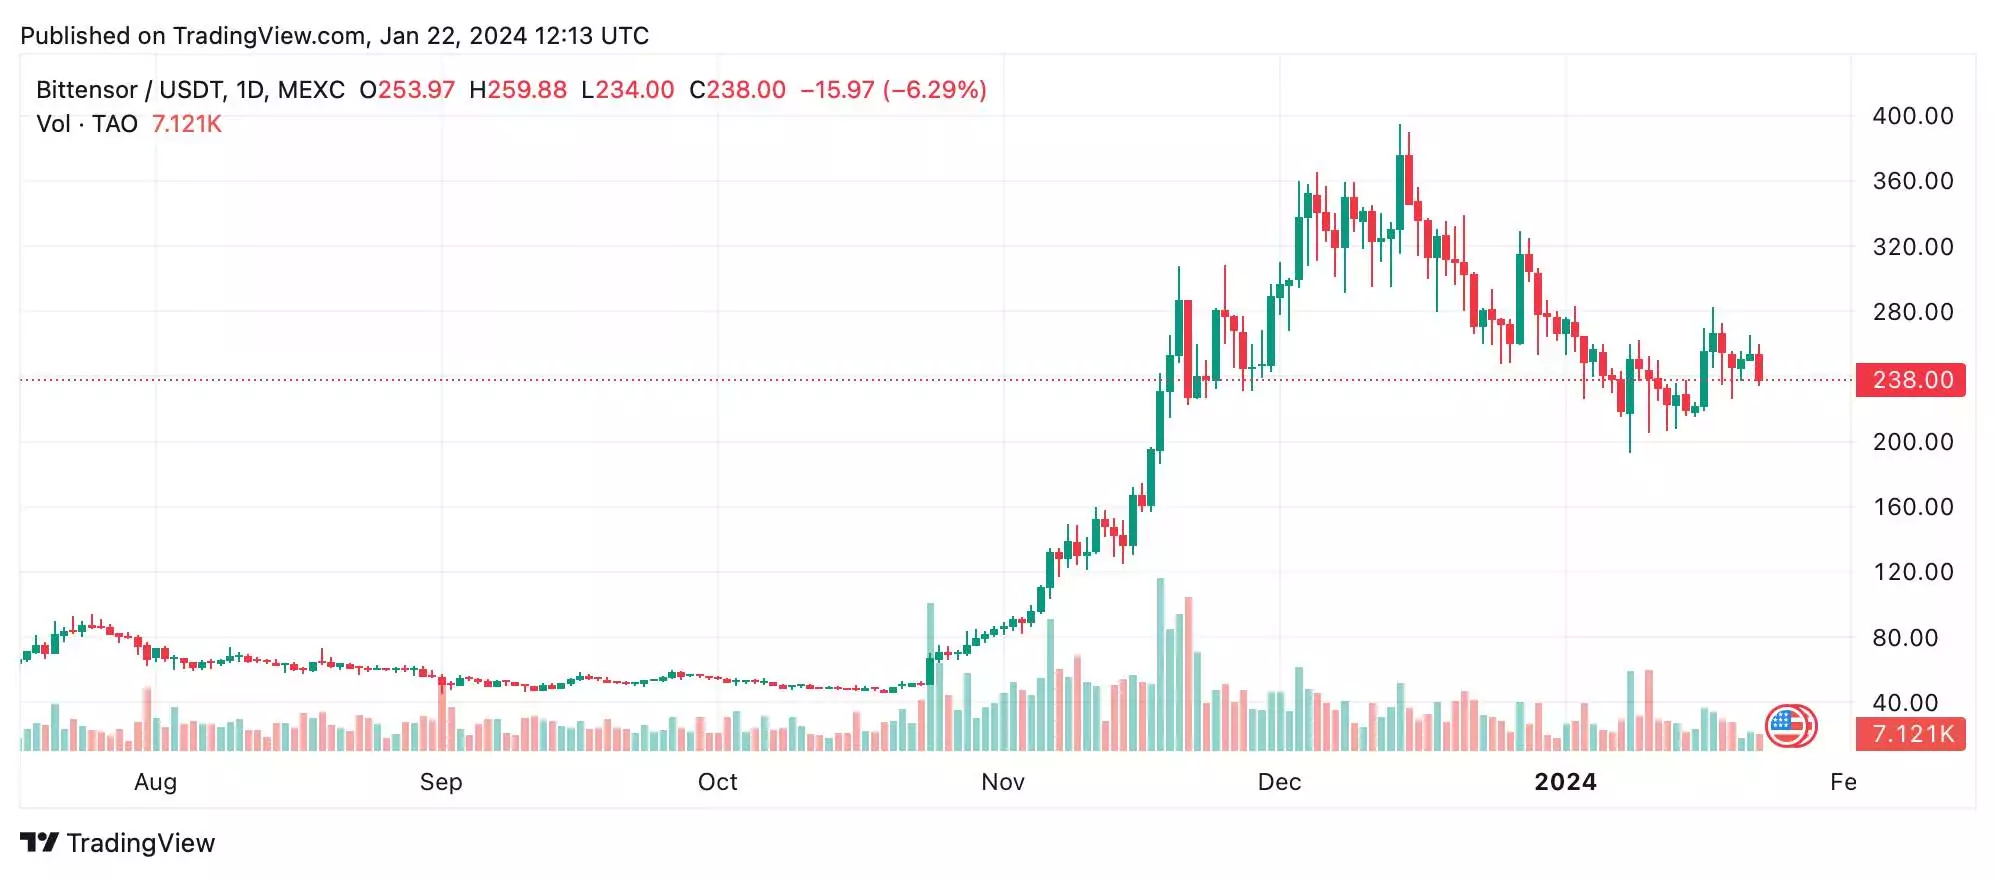
Task: Click the 2024 year marker on time axis
Action: tap(1565, 782)
